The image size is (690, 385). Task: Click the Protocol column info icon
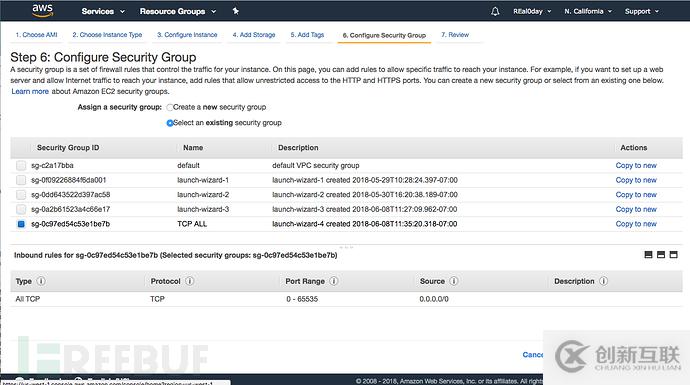tap(190, 281)
